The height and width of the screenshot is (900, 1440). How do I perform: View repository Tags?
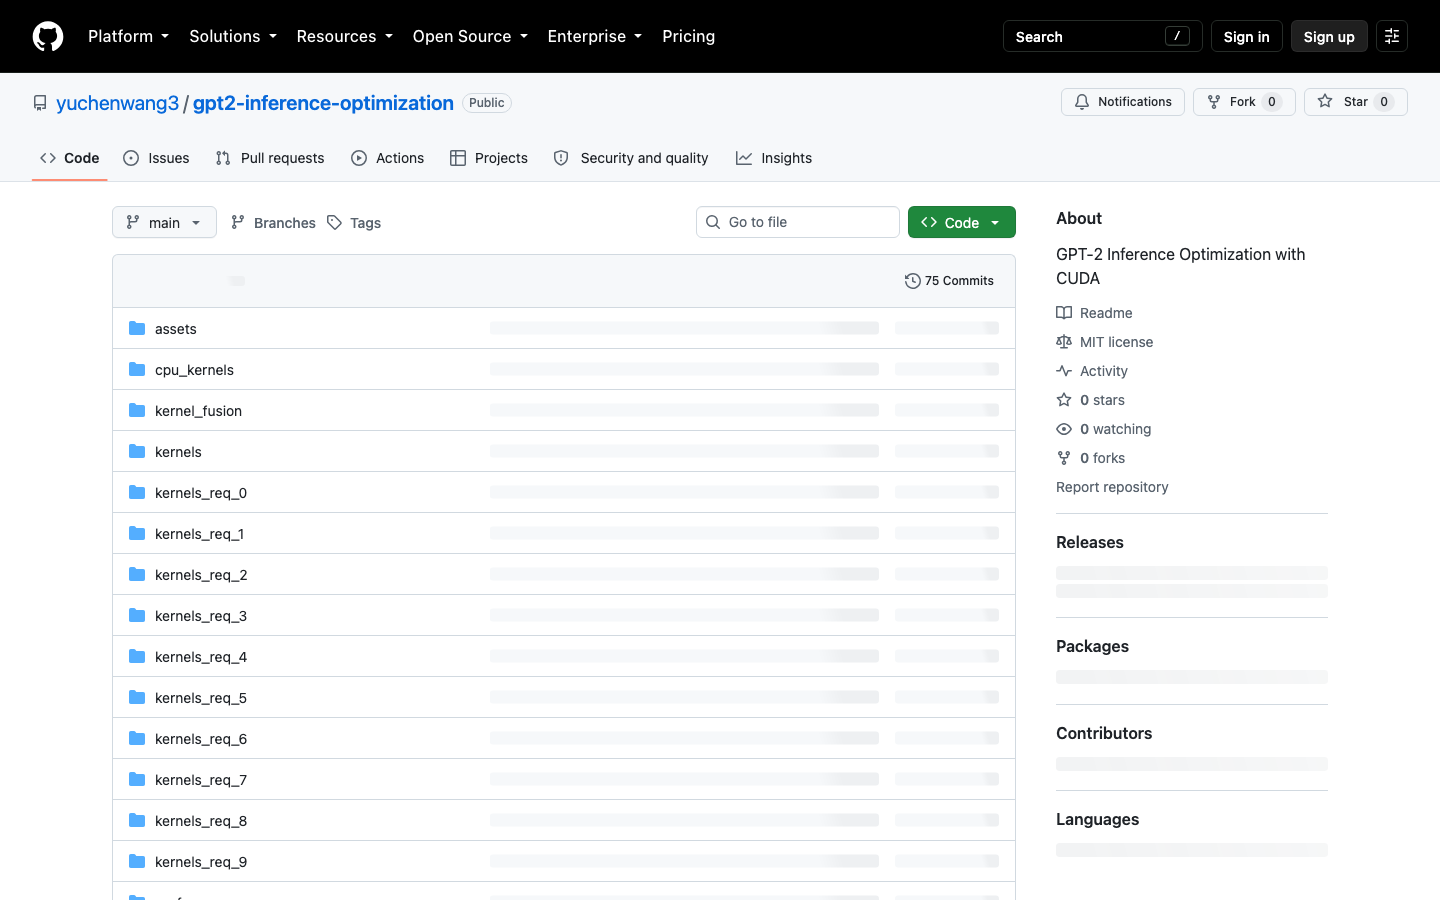pyautogui.click(x=354, y=222)
